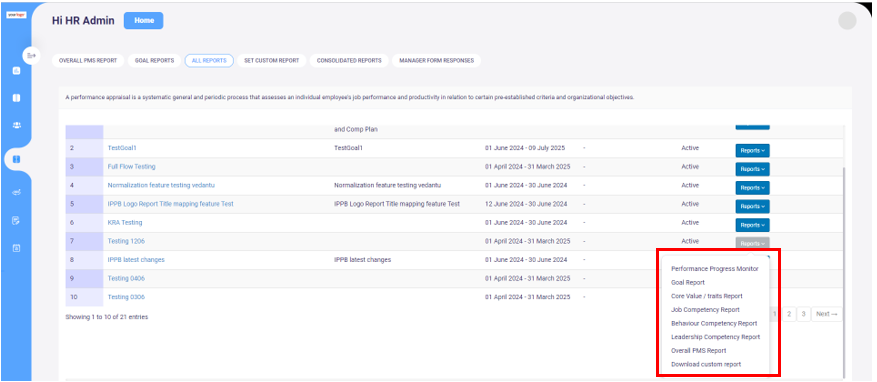Open the document edit icon in sidebar
This screenshot has height=382, width=877.
(x=16, y=220)
